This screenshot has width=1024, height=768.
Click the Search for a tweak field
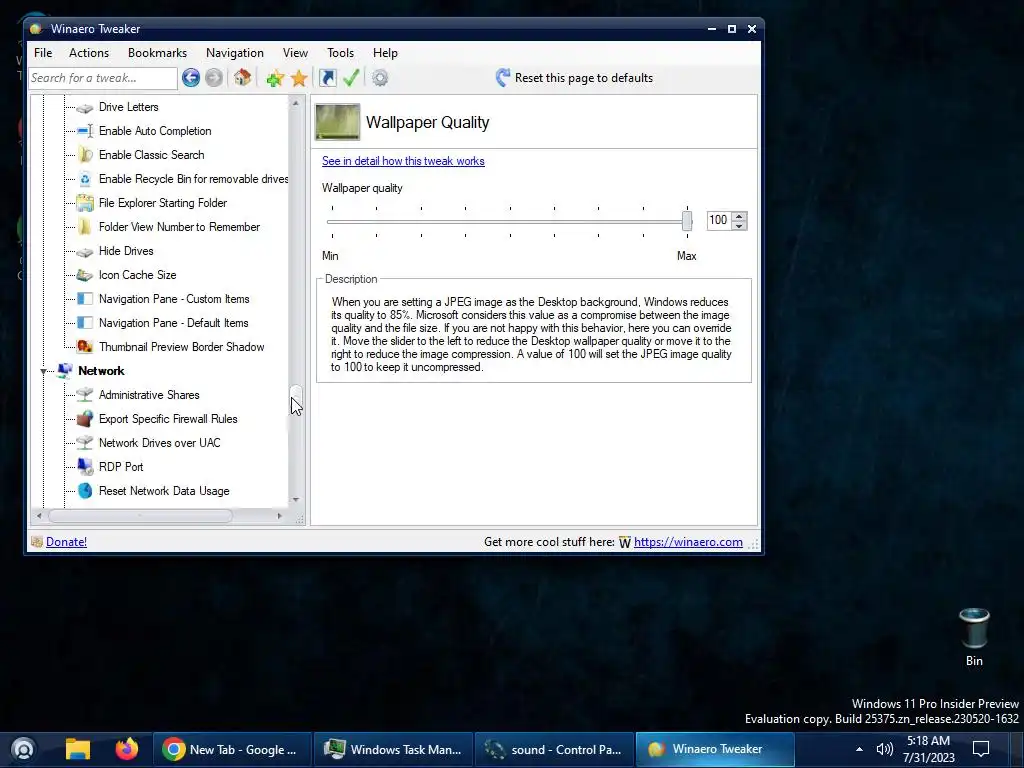coord(103,78)
